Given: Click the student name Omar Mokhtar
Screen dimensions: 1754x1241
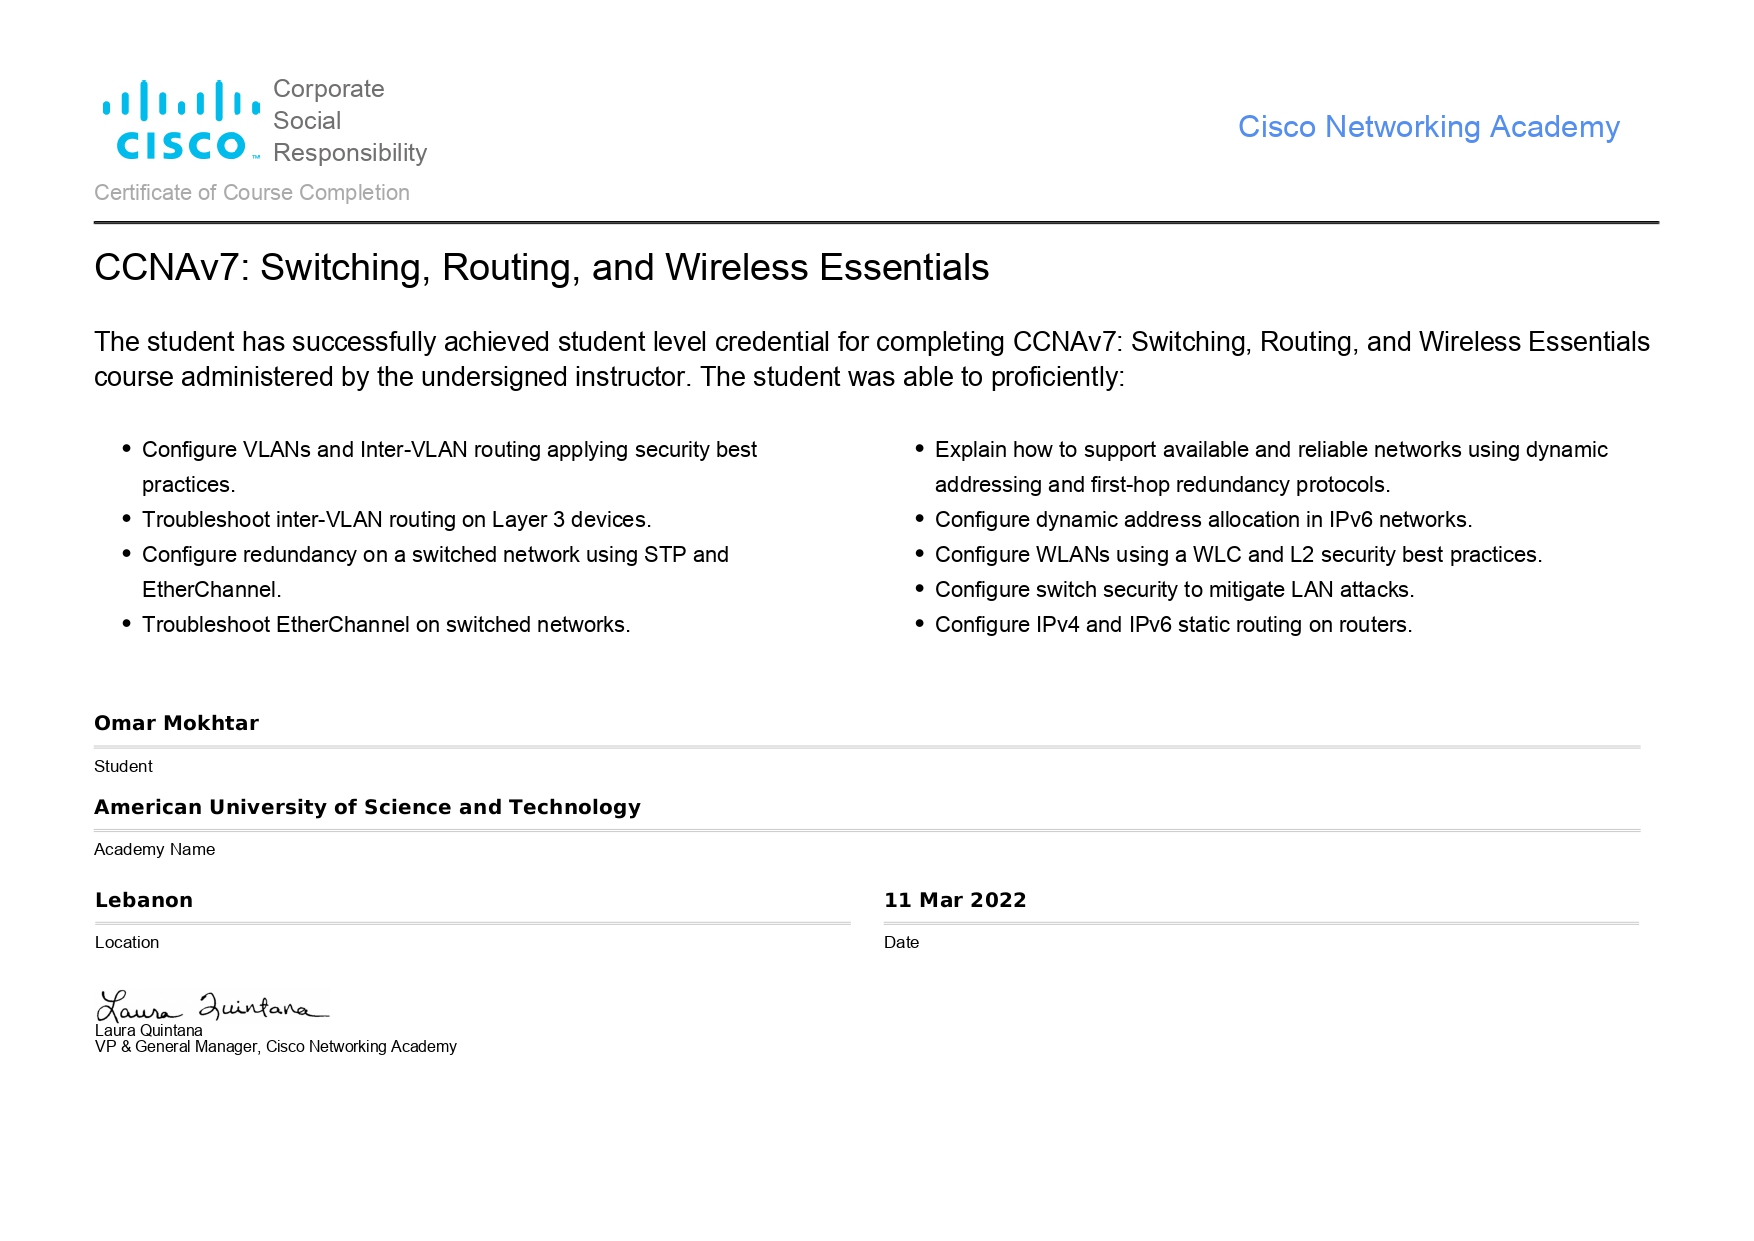Looking at the screenshot, I should 176,723.
